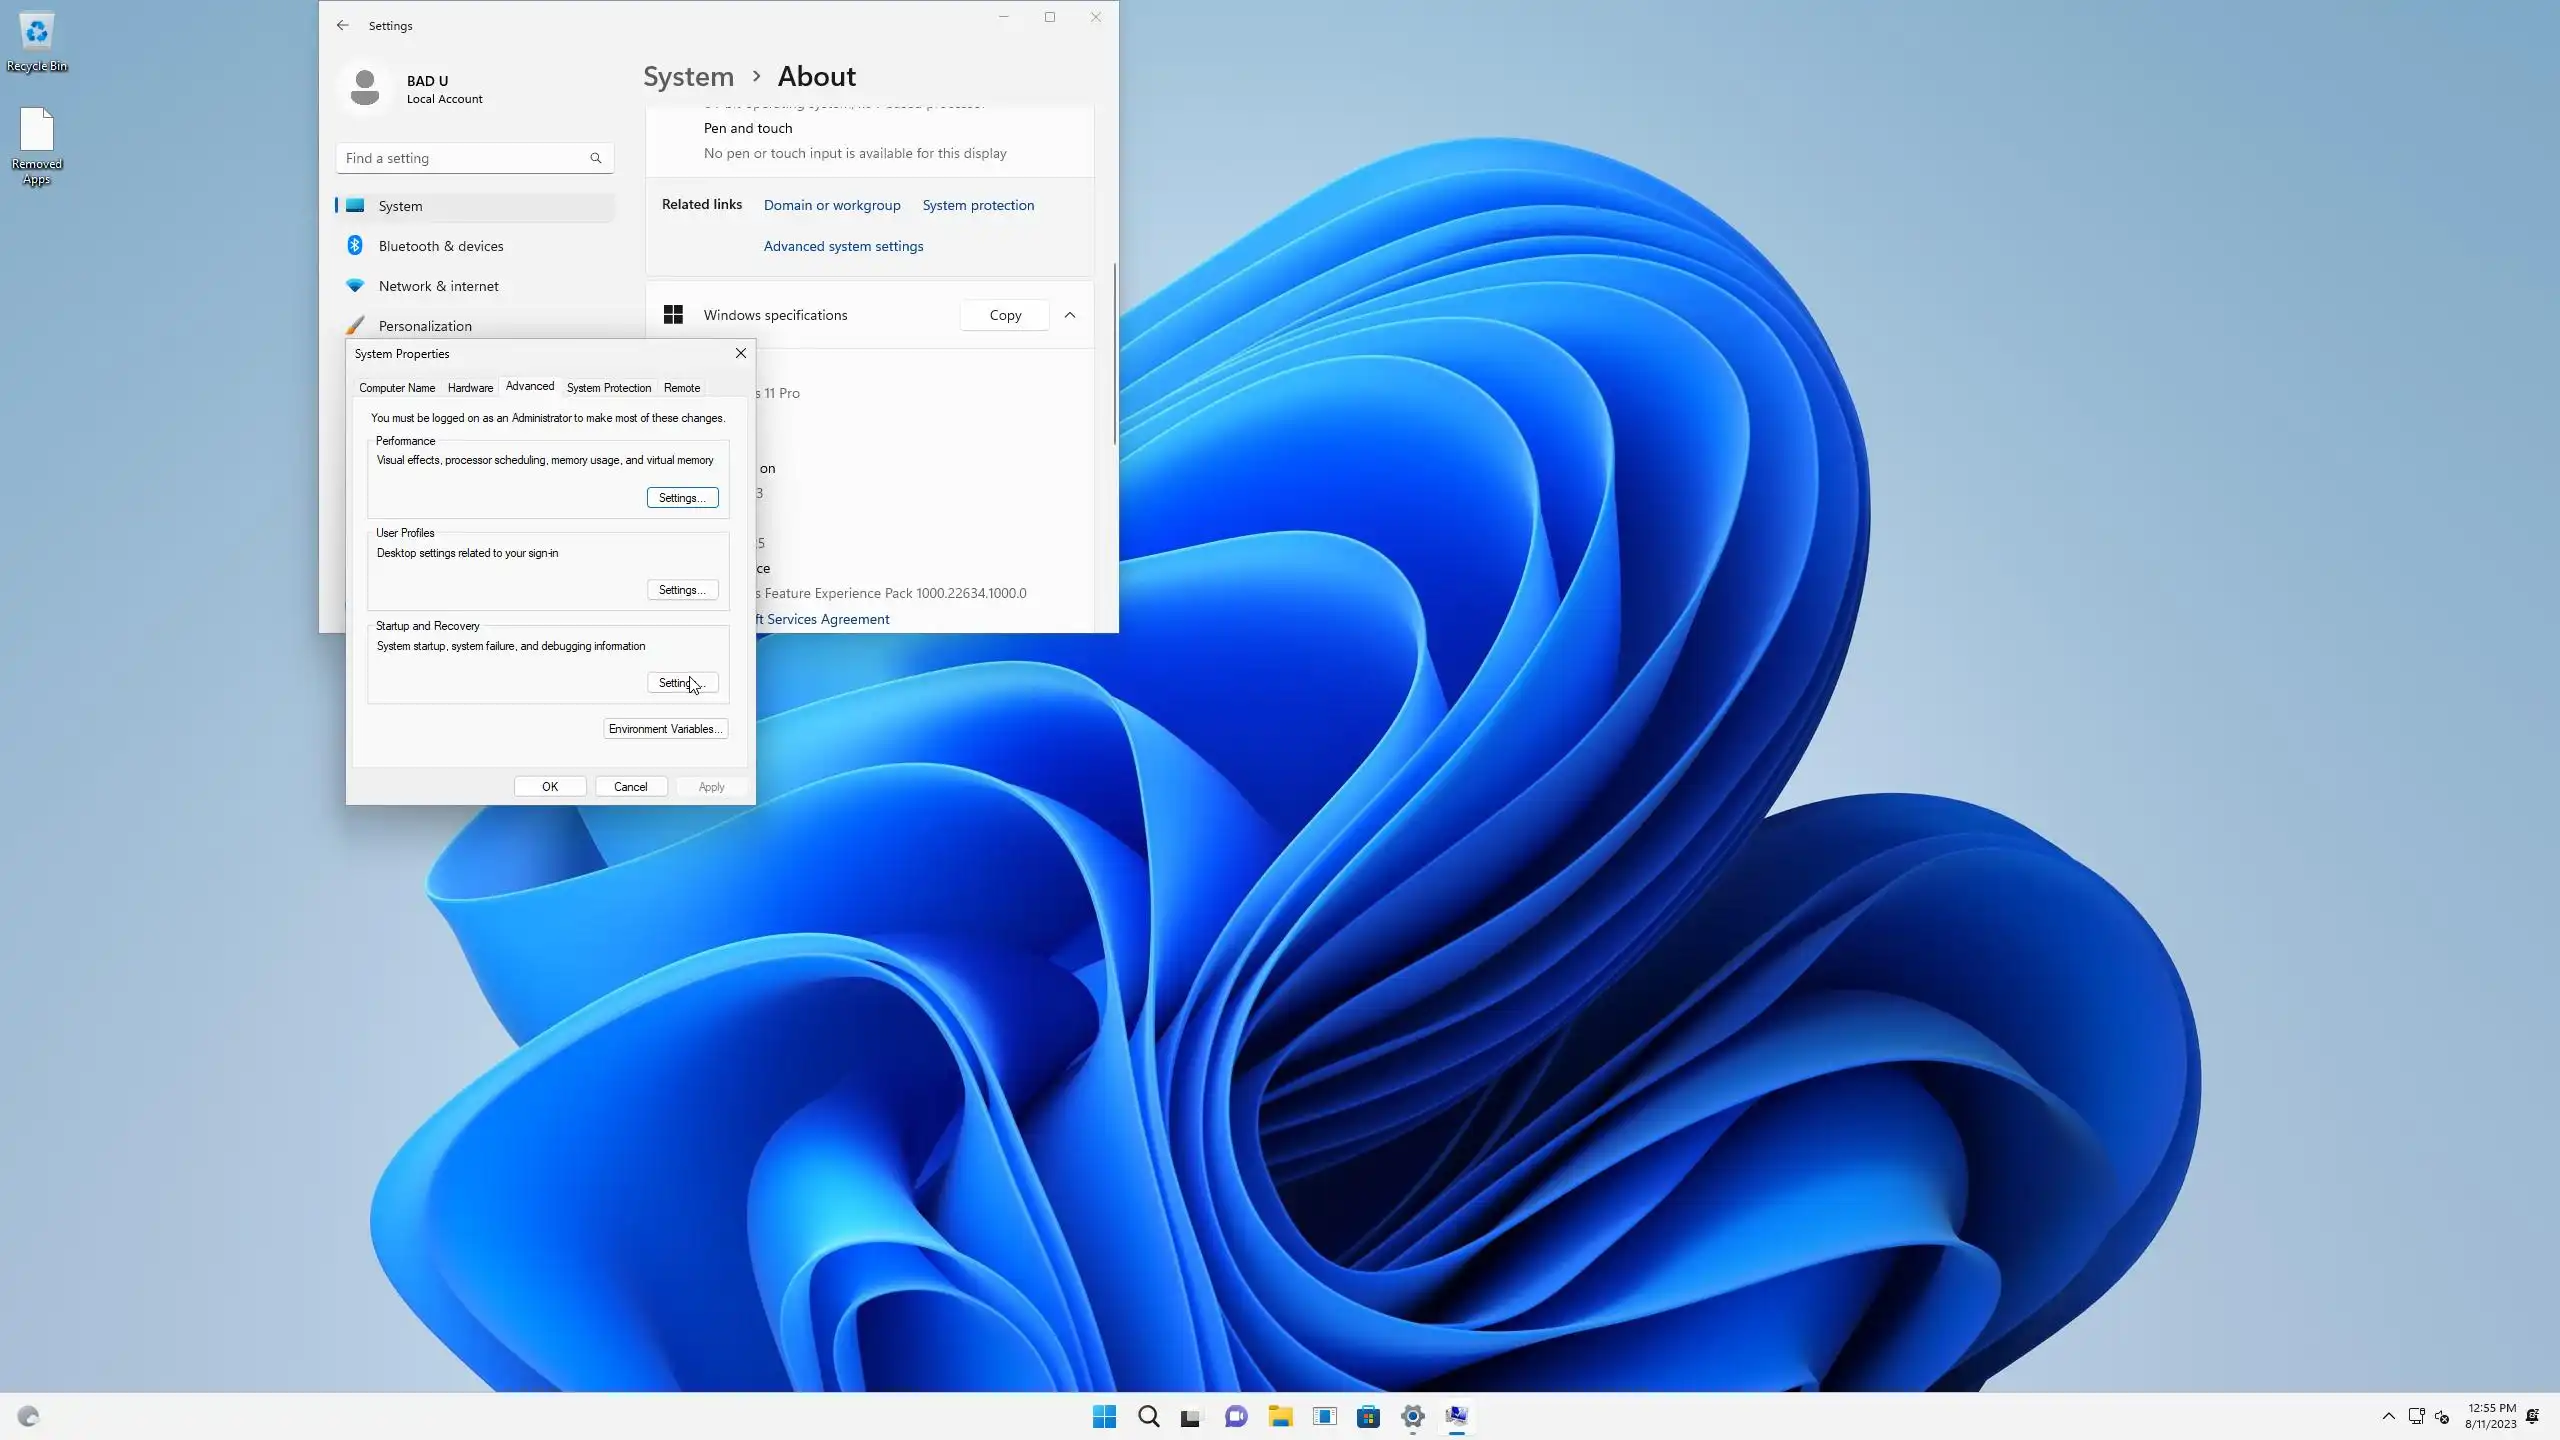Click in the Find a setting field

click(460, 158)
